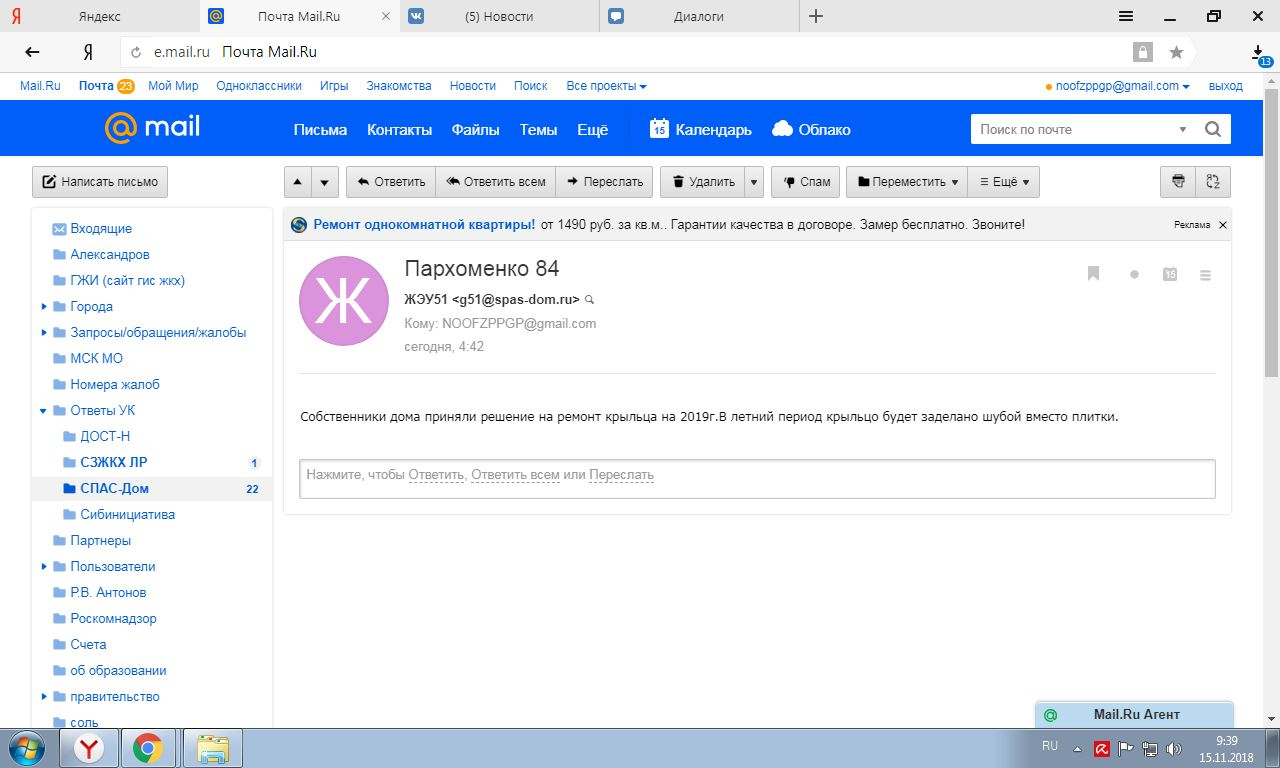
Task: Click the calendar event icon in email header
Action: click(x=1170, y=274)
